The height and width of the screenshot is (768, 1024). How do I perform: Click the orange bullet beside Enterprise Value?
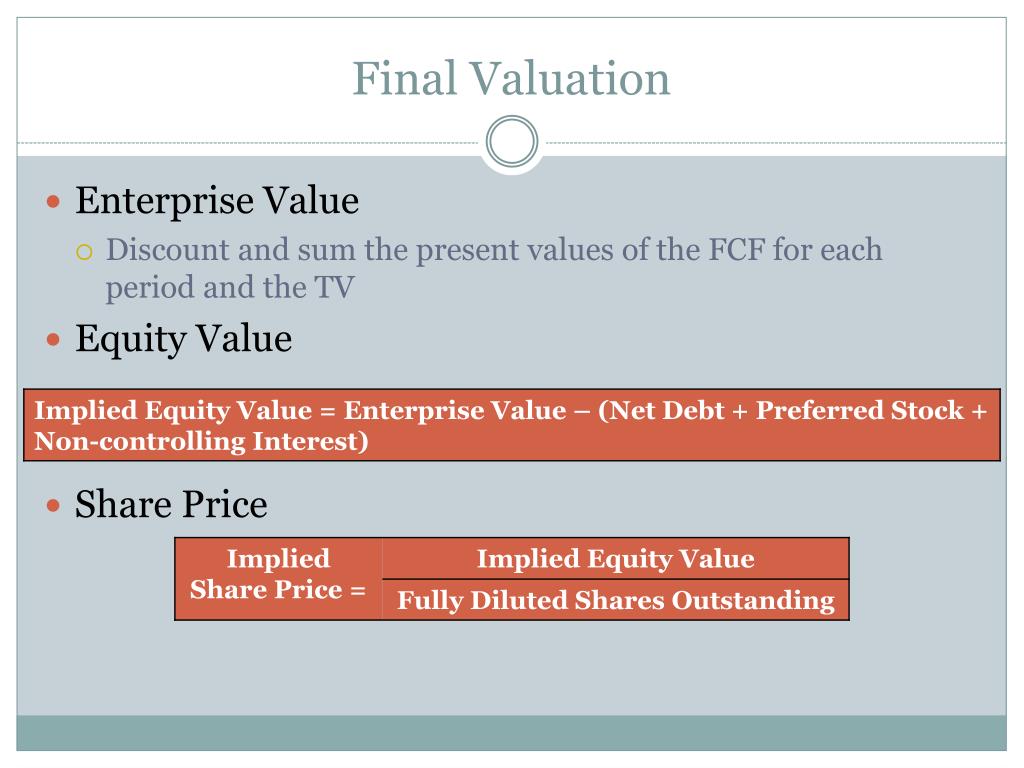tap(54, 201)
